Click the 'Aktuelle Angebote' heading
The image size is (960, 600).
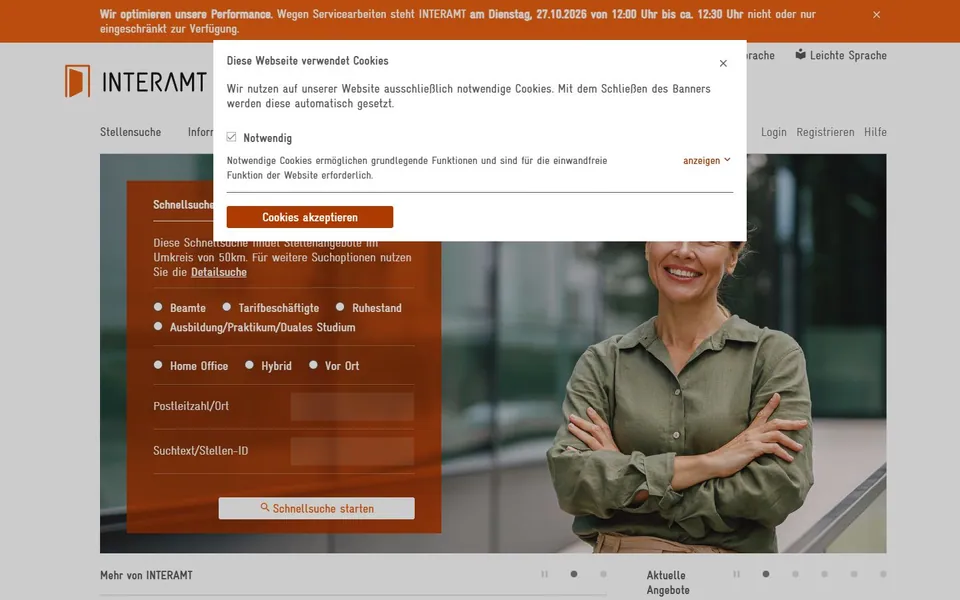click(668, 583)
